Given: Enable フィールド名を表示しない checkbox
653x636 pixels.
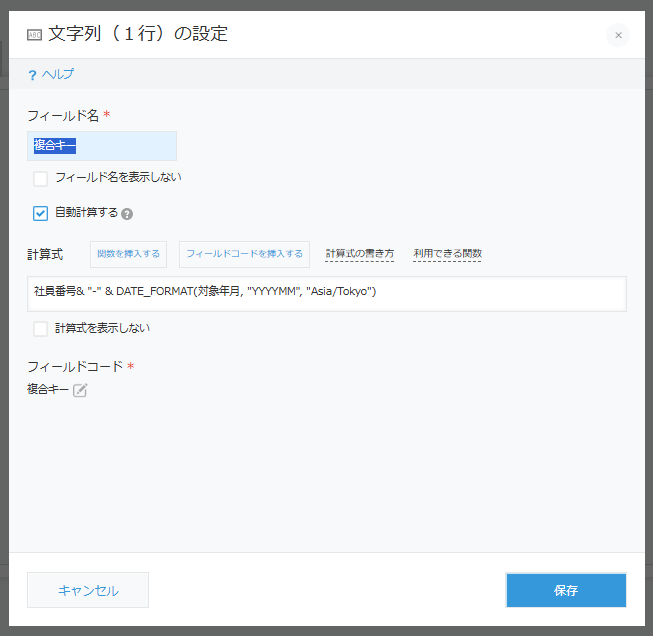Looking at the screenshot, I should [x=41, y=179].
